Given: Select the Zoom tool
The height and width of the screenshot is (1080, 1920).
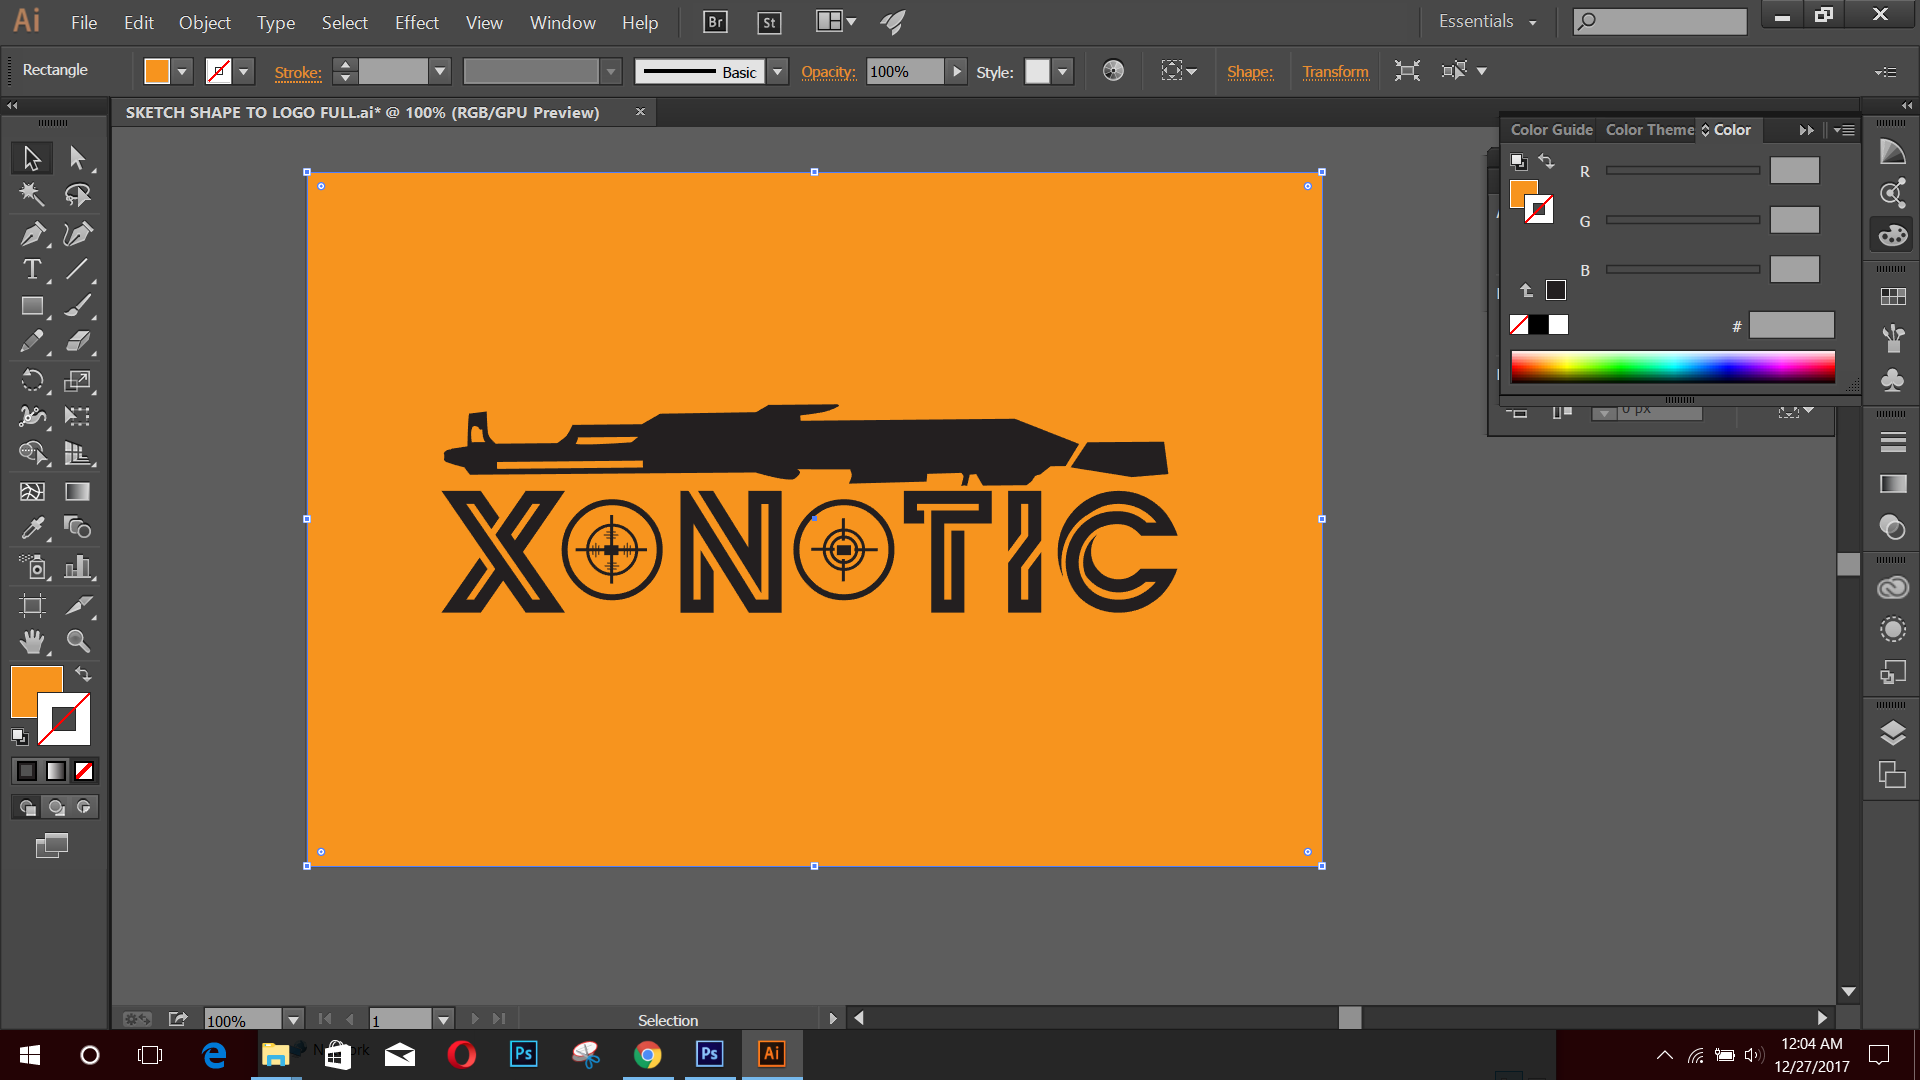Looking at the screenshot, I should [77, 641].
